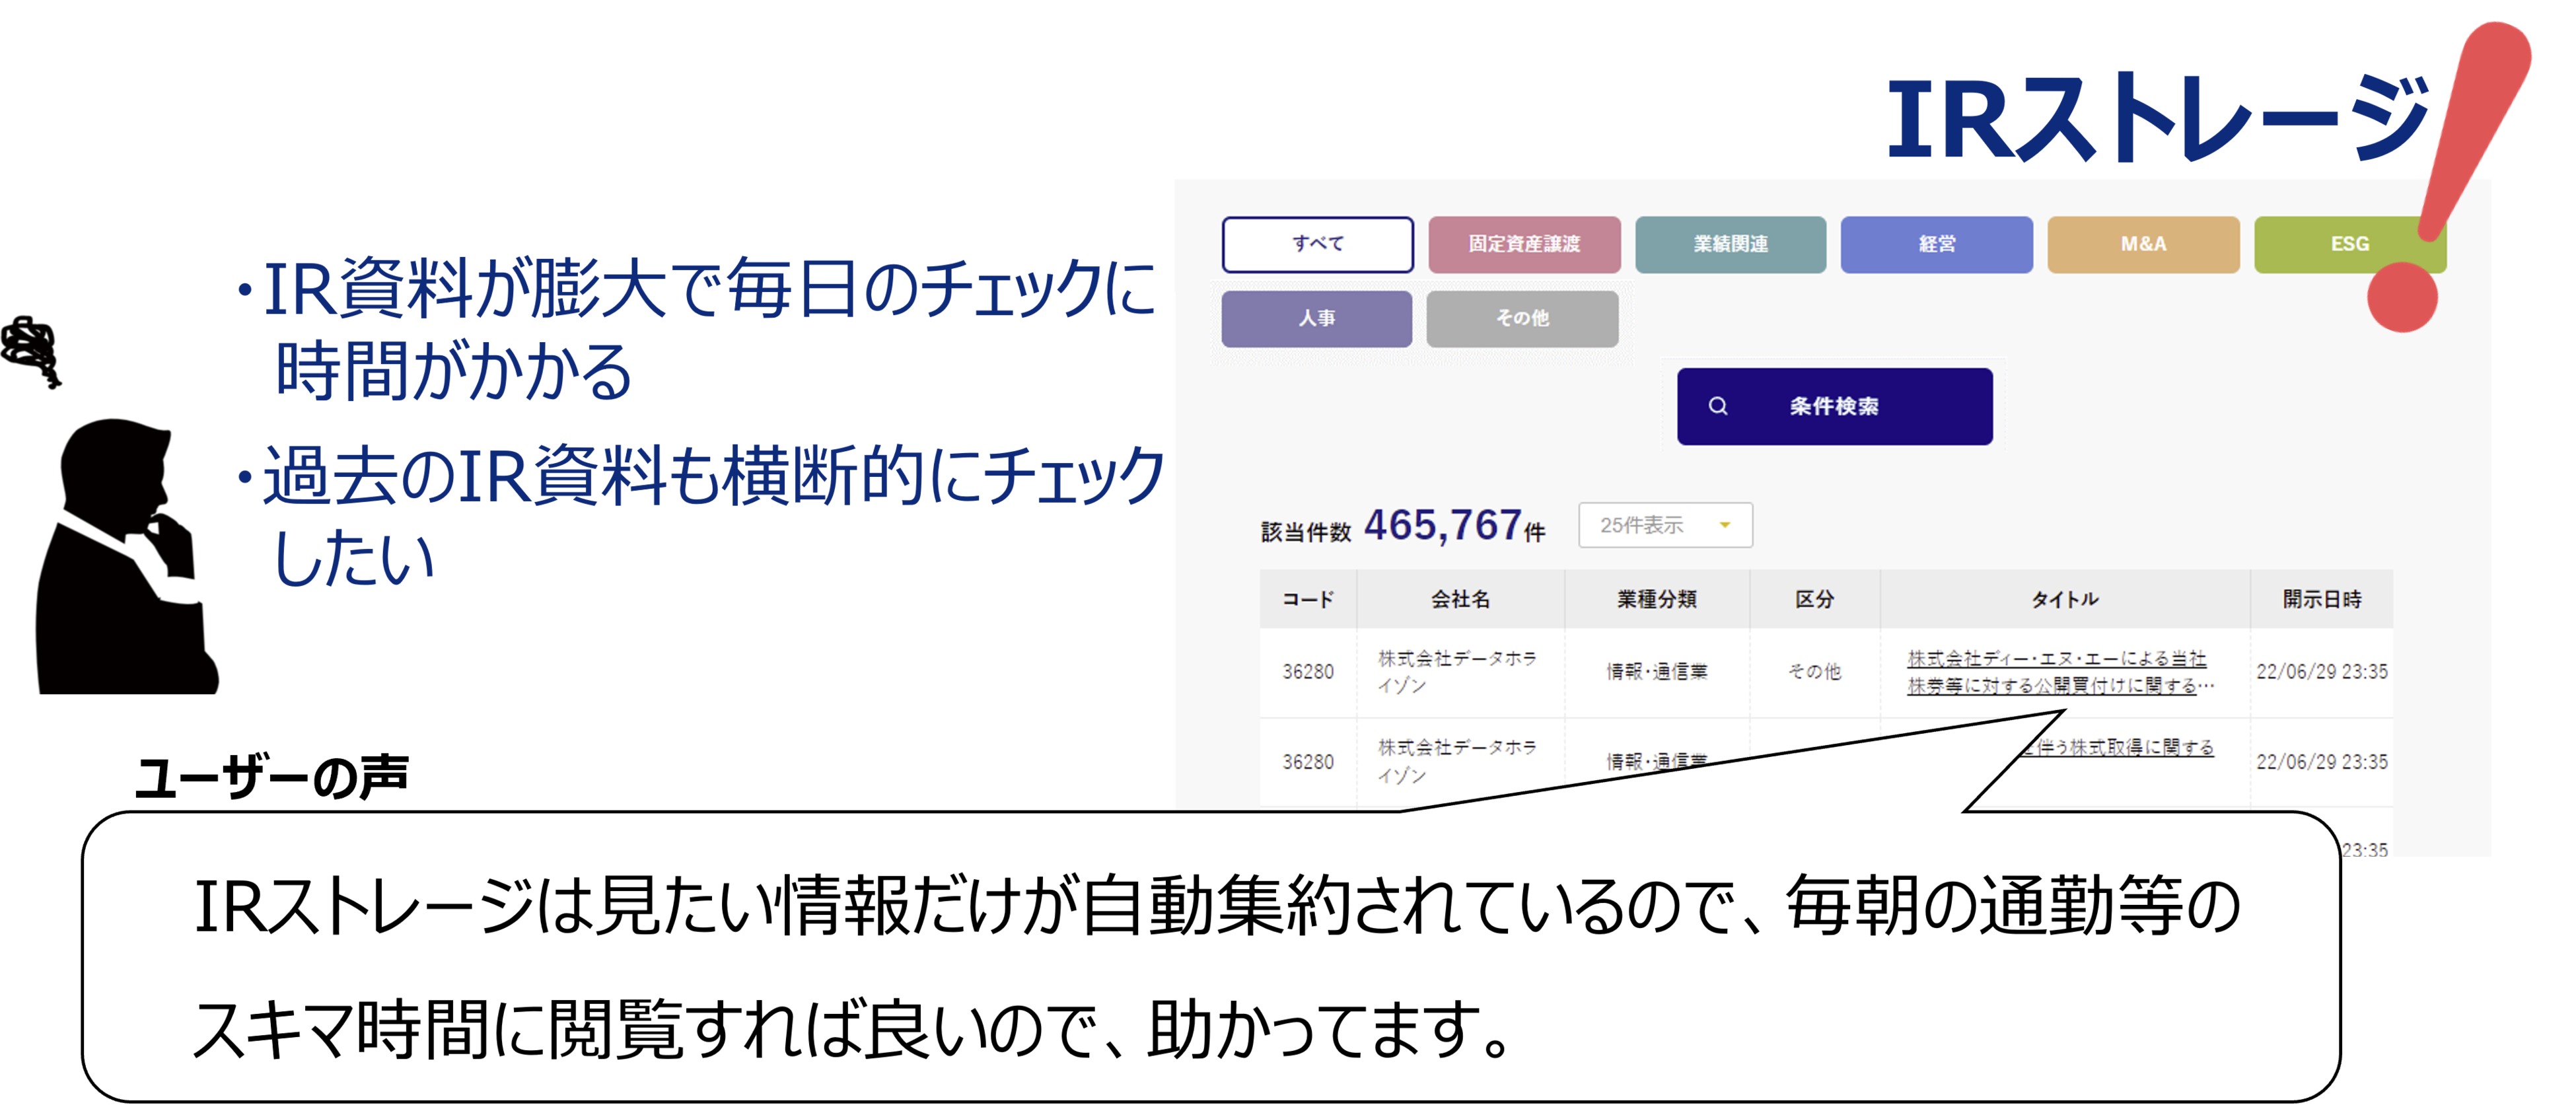
Task: Sort by 開示日時 column header
Action: [2321, 599]
